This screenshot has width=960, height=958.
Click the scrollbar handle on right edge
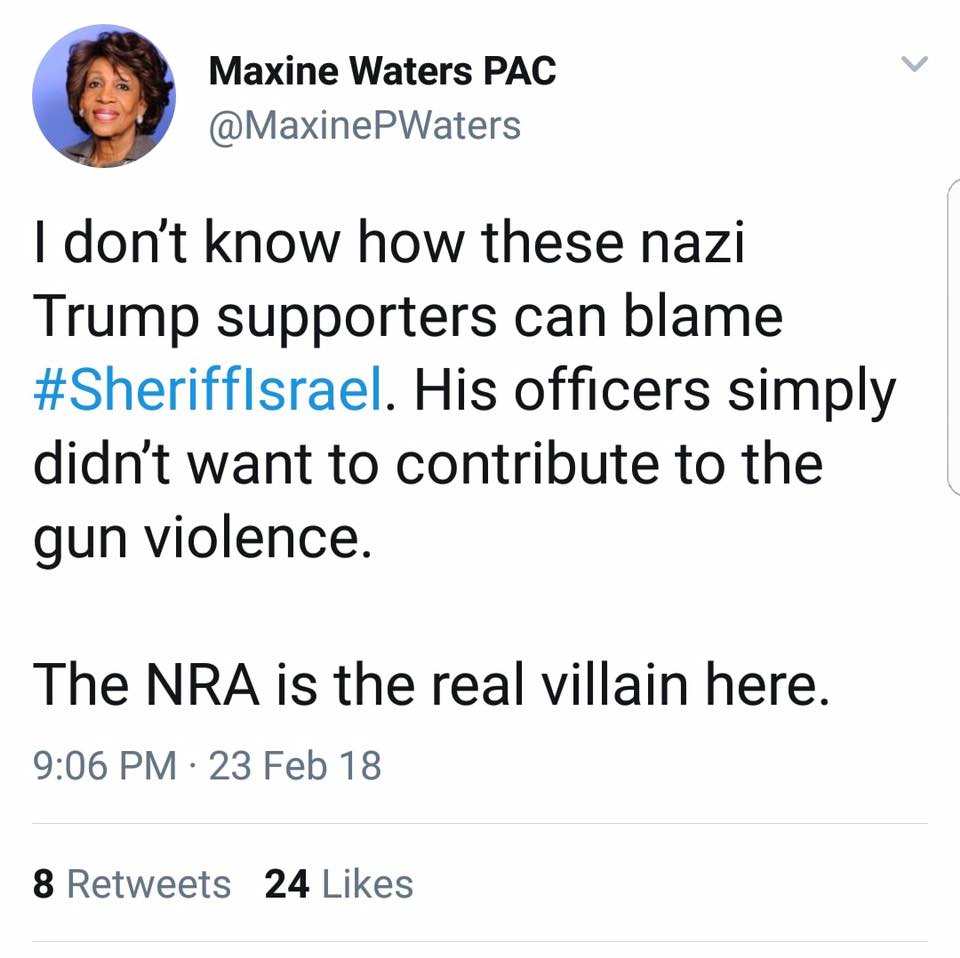(x=952, y=338)
